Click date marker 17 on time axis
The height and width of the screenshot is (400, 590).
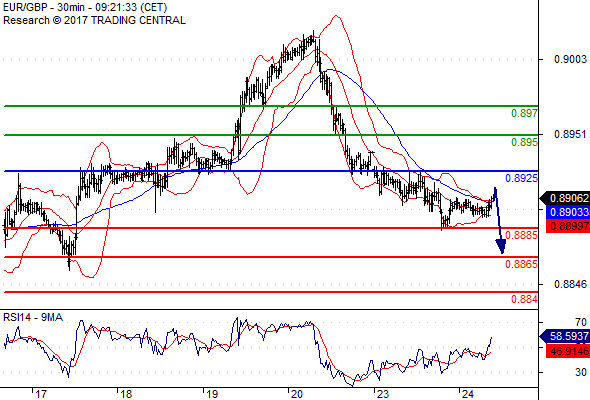point(40,394)
